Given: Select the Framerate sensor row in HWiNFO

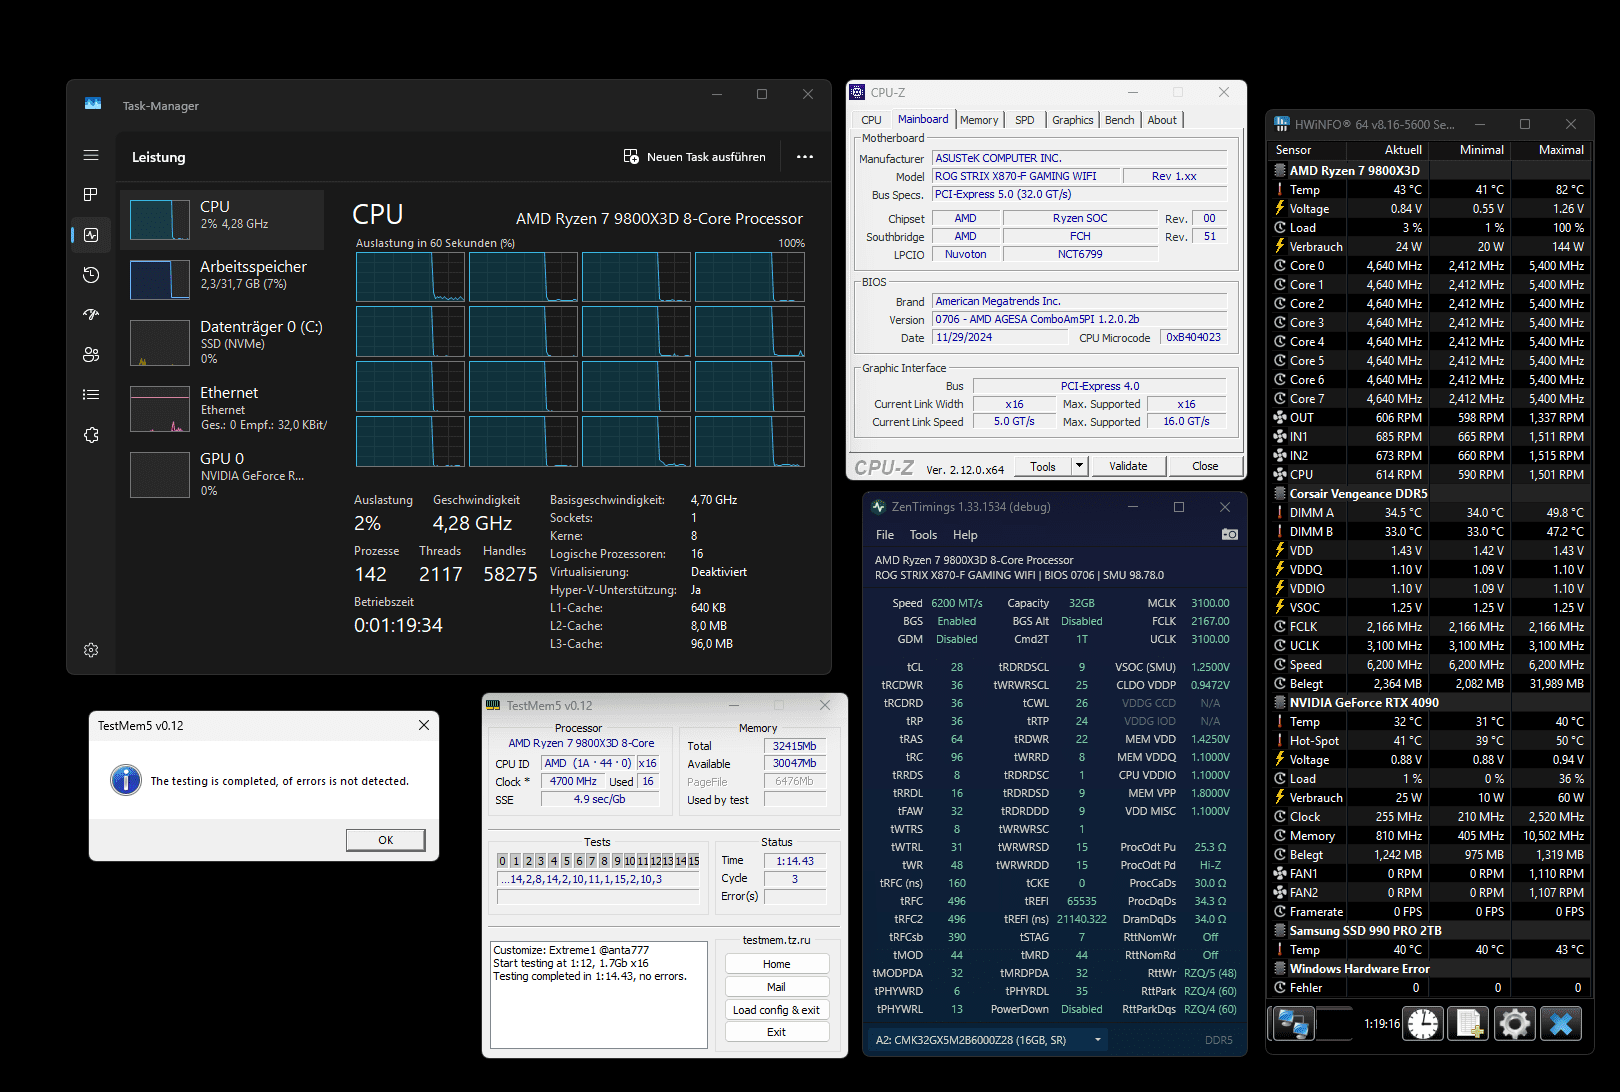Looking at the screenshot, I should pos(1430,912).
